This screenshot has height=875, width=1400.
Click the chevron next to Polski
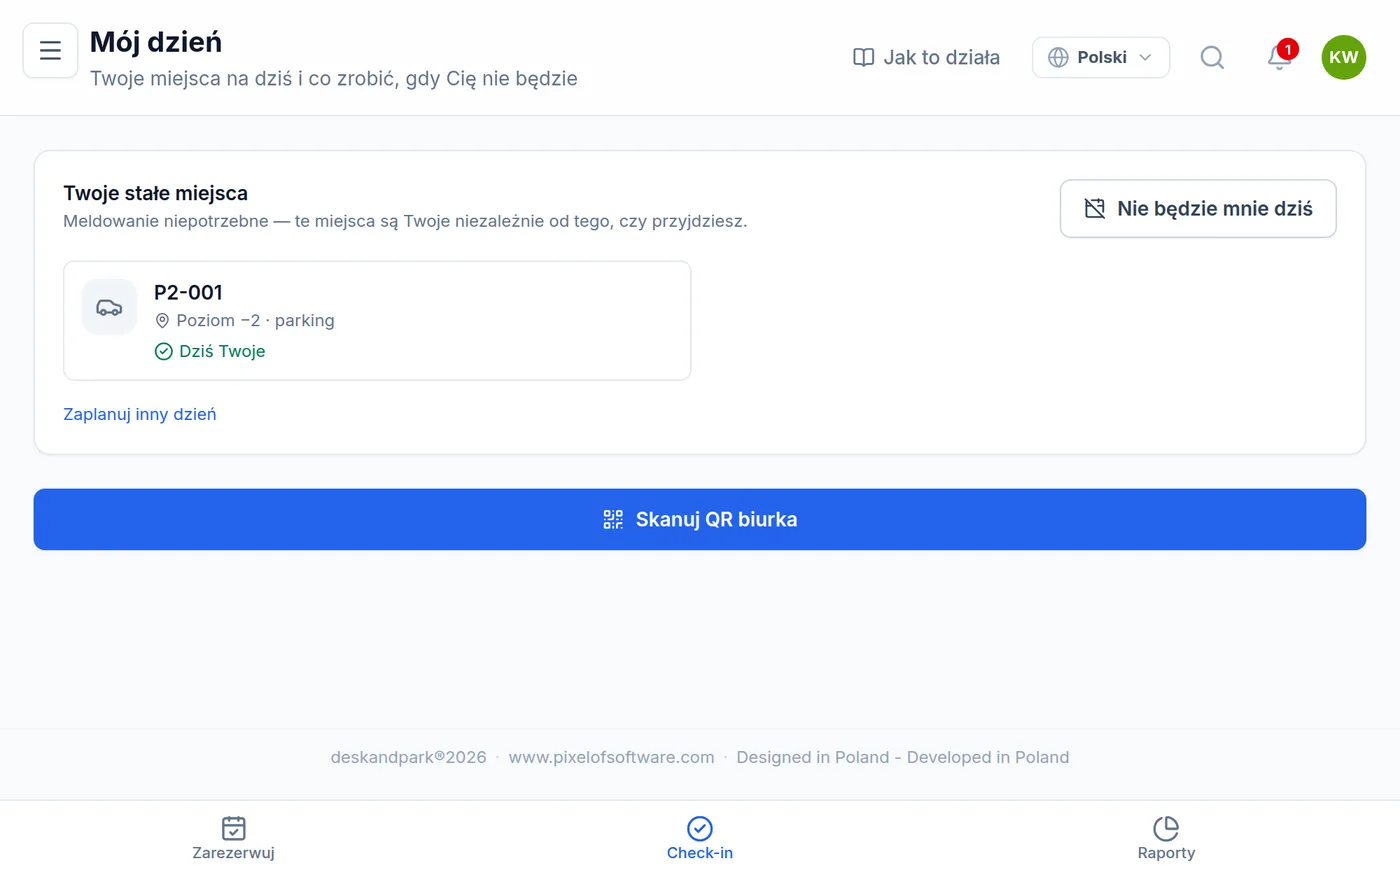pos(1145,57)
